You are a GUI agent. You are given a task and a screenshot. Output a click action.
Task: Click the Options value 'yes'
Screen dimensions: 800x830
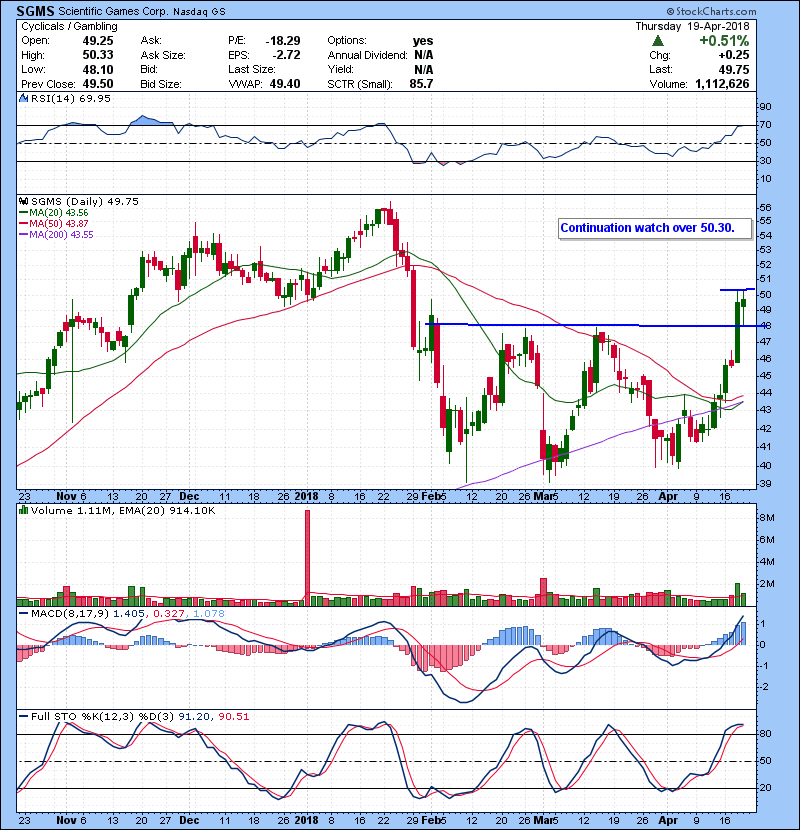coord(423,41)
